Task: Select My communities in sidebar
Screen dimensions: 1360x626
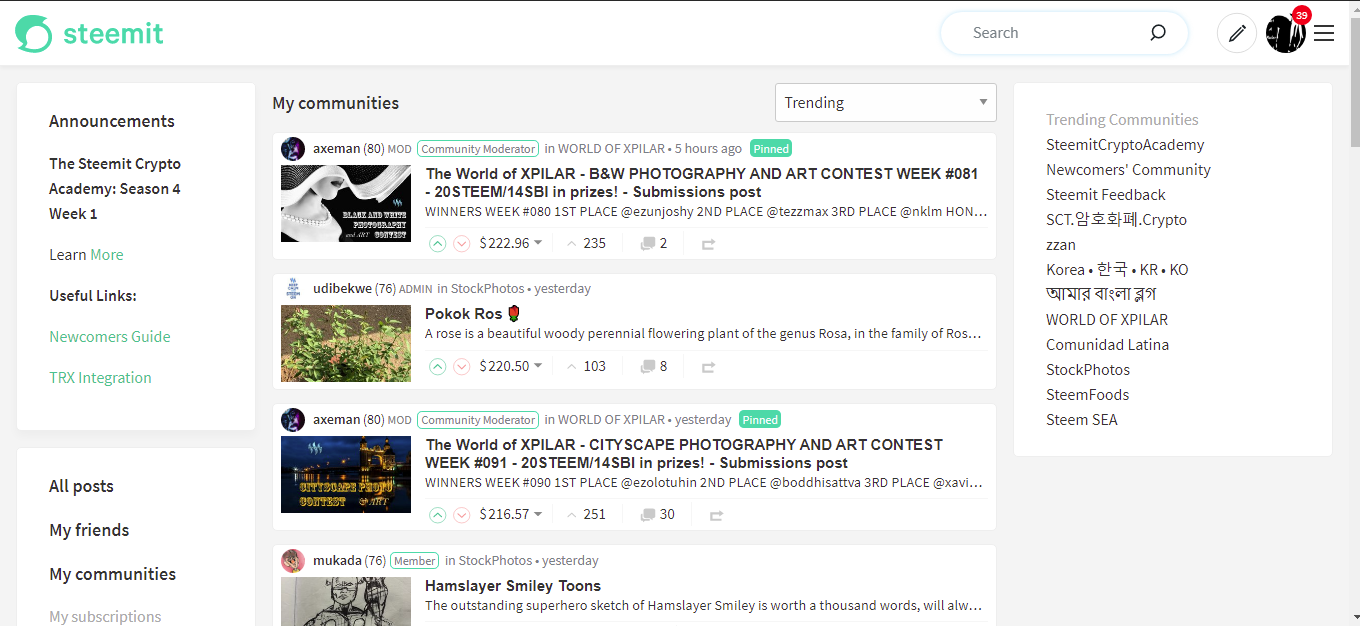Action: click(x=112, y=574)
